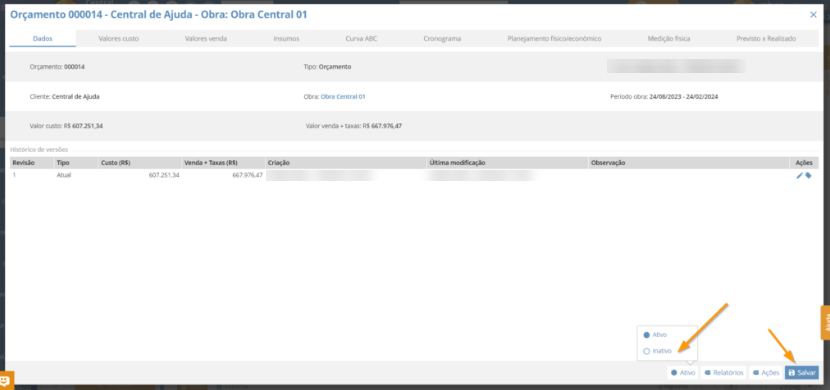Open the Previsto x Realizado tab

(766, 39)
